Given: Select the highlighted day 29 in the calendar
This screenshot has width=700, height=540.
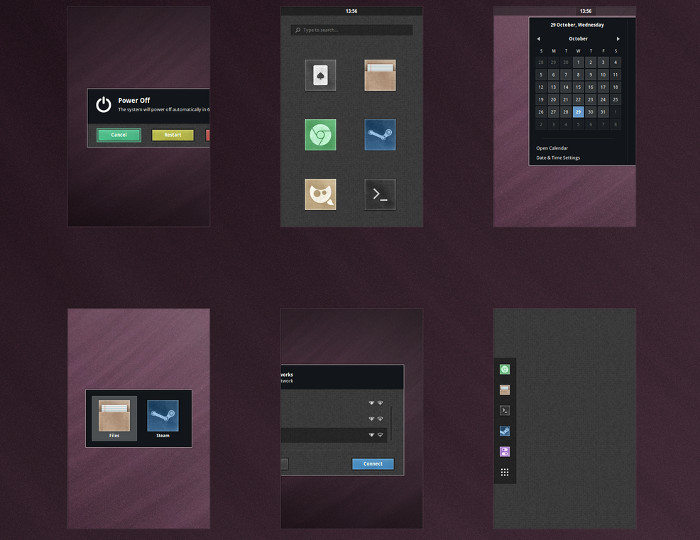Looking at the screenshot, I should 578,112.
